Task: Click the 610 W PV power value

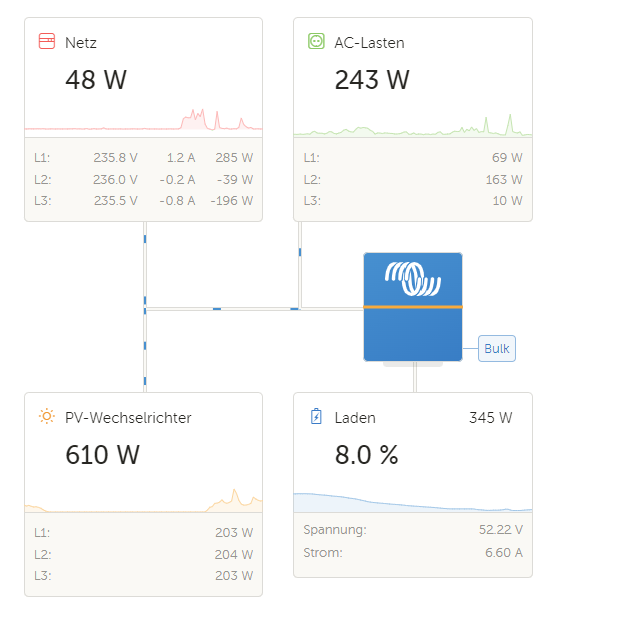Action: (x=103, y=455)
